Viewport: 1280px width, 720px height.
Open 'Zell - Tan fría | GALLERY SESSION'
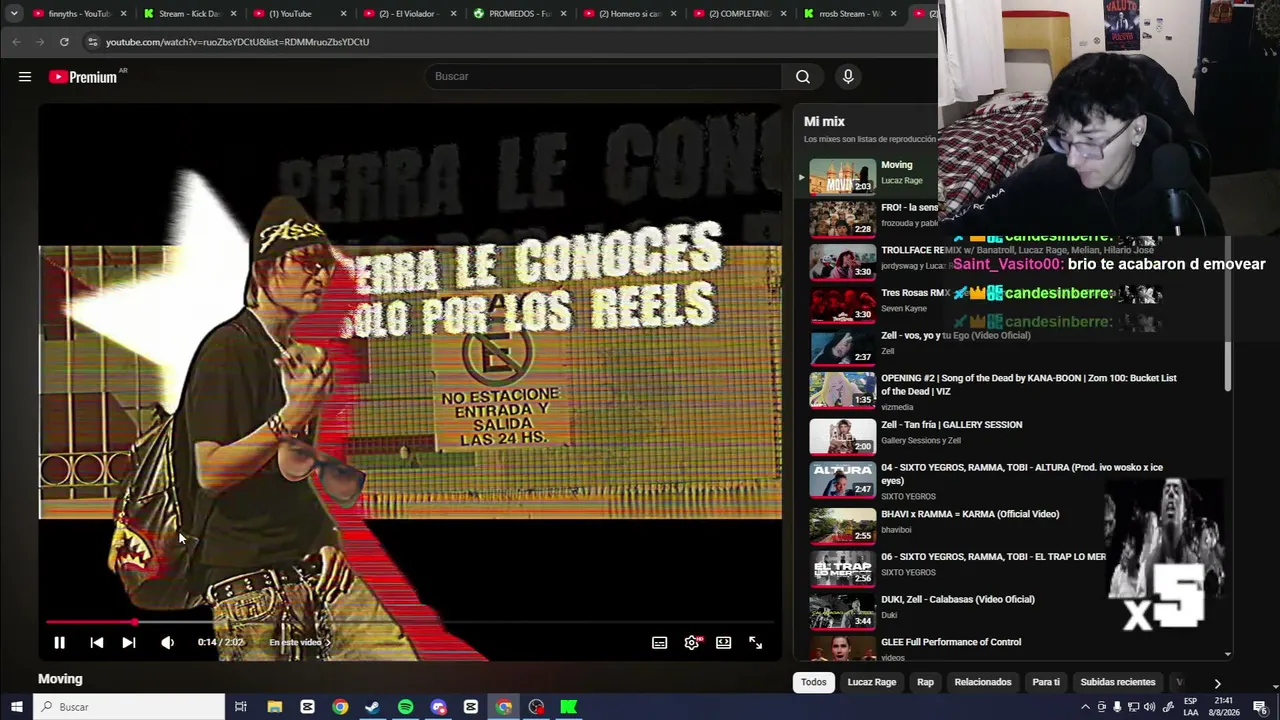pos(951,425)
